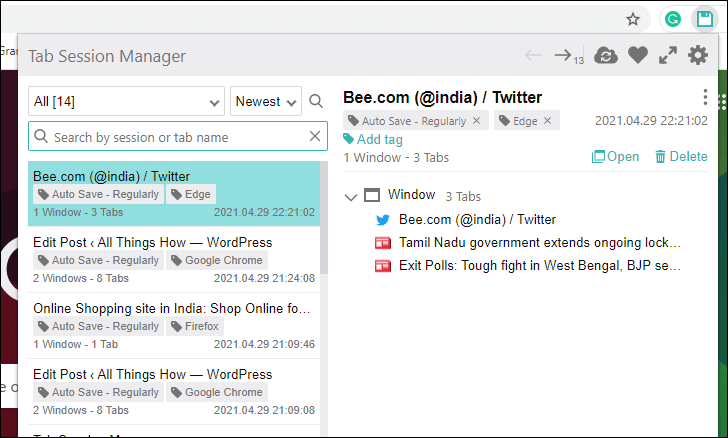Open the cloud sync icon
Viewport: 728px width, 438px height.
pyautogui.click(x=605, y=55)
